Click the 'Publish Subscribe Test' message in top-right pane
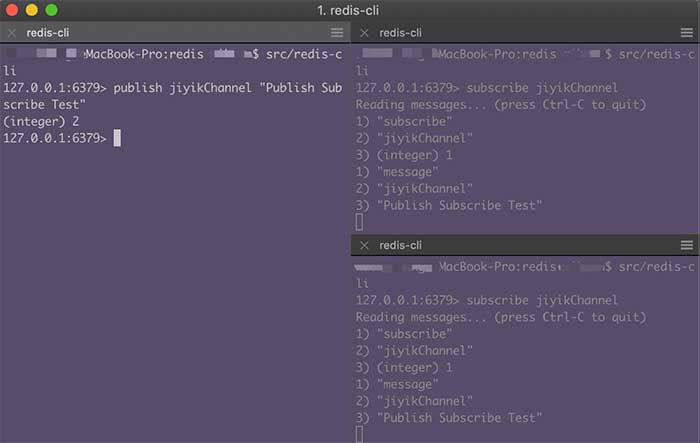Viewport: 700px width, 443px height. point(459,205)
